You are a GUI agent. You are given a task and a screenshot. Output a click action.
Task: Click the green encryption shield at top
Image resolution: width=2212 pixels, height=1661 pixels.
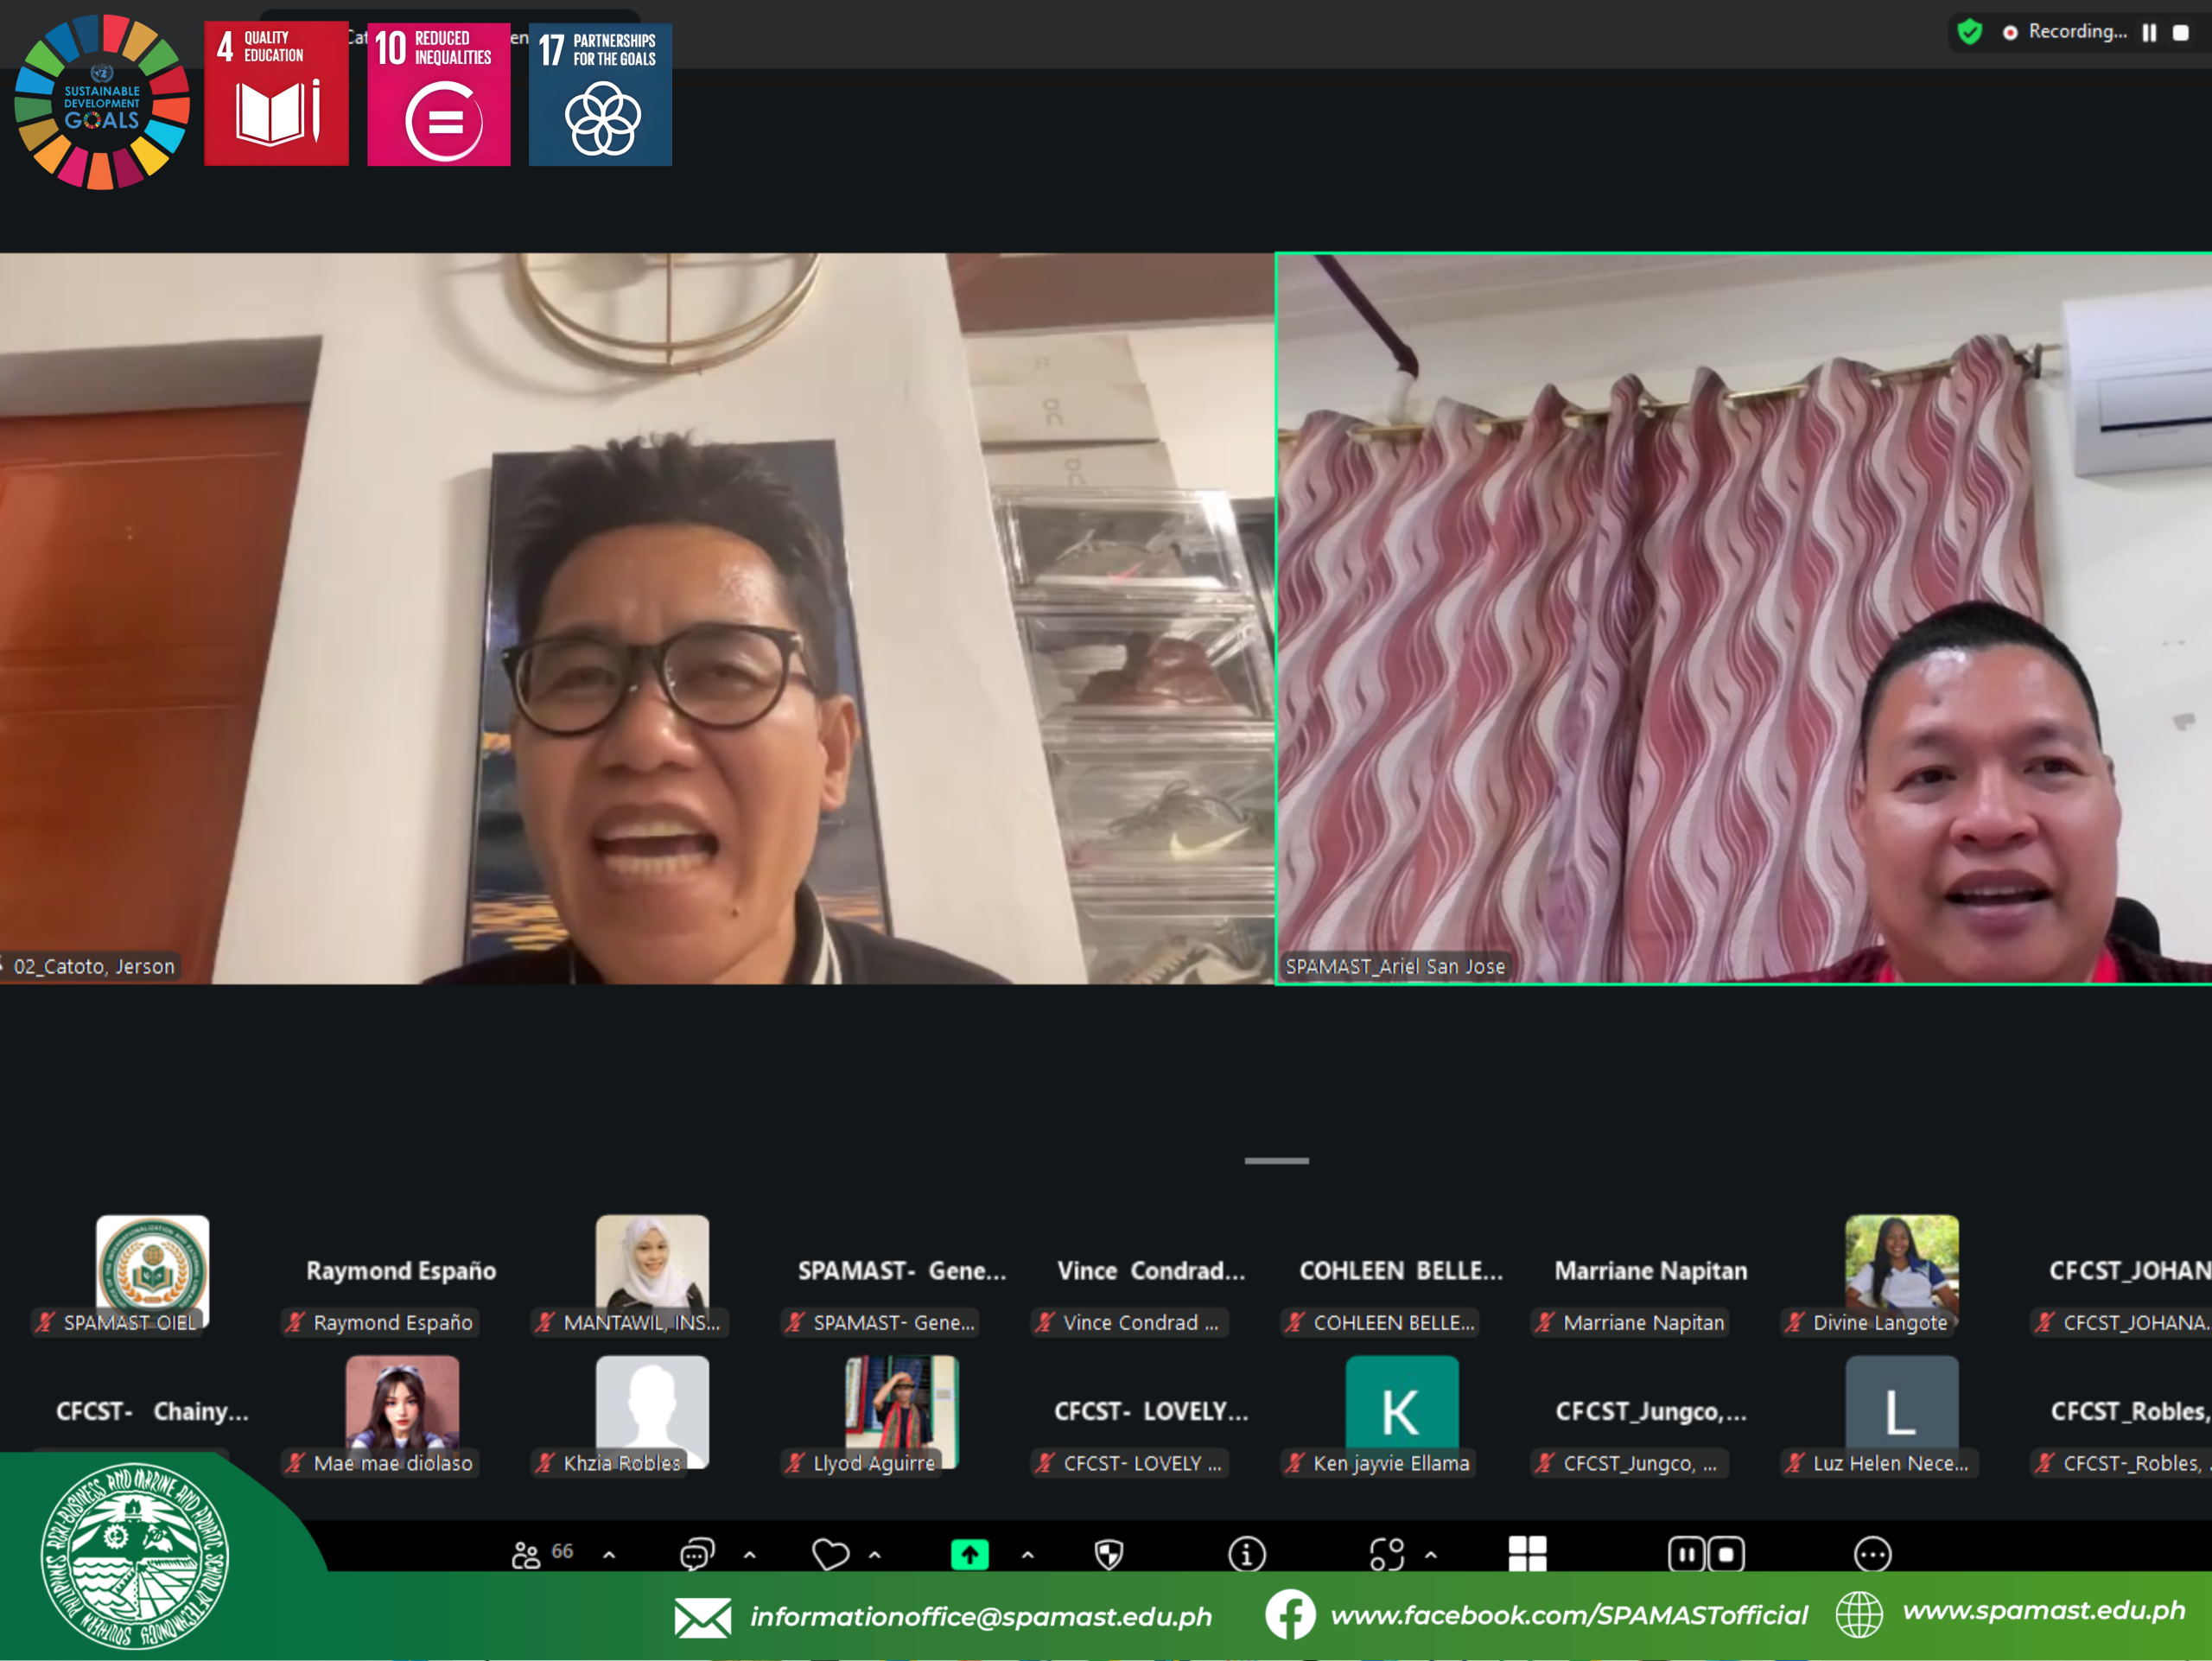tap(1970, 32)
